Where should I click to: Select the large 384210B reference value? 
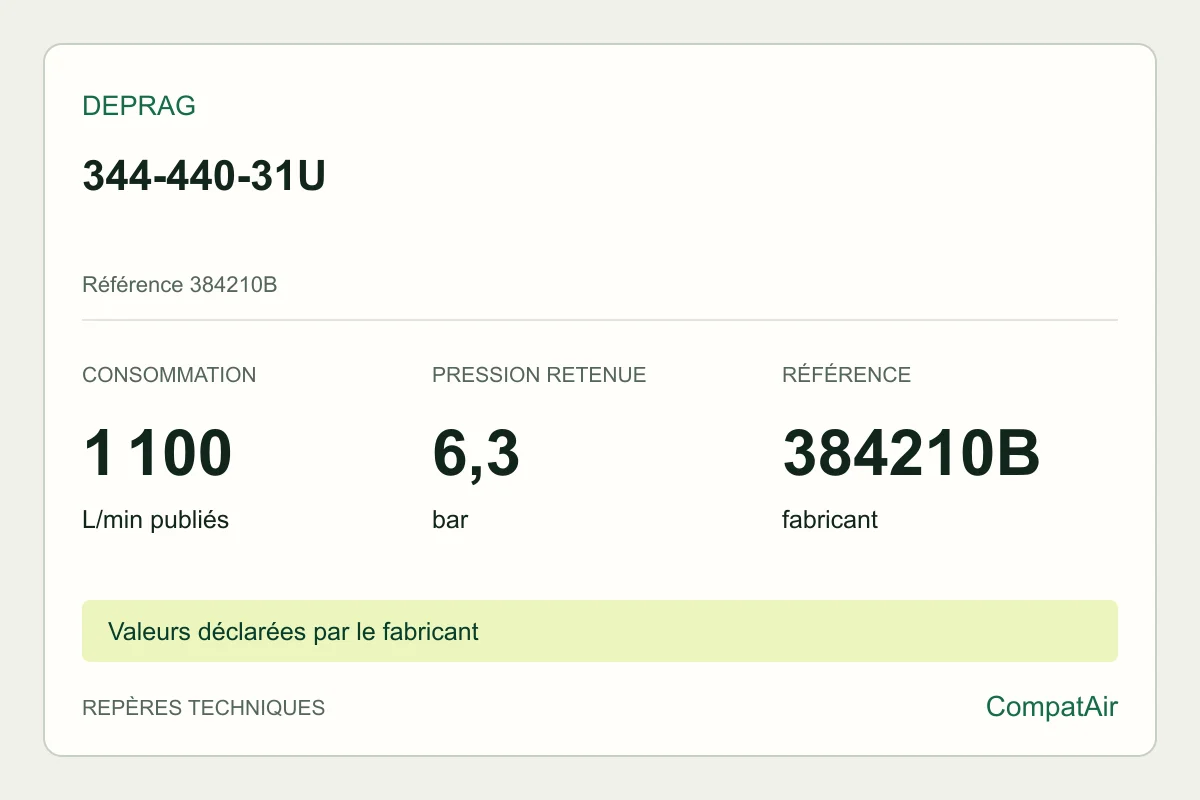(x=911, y=453)
